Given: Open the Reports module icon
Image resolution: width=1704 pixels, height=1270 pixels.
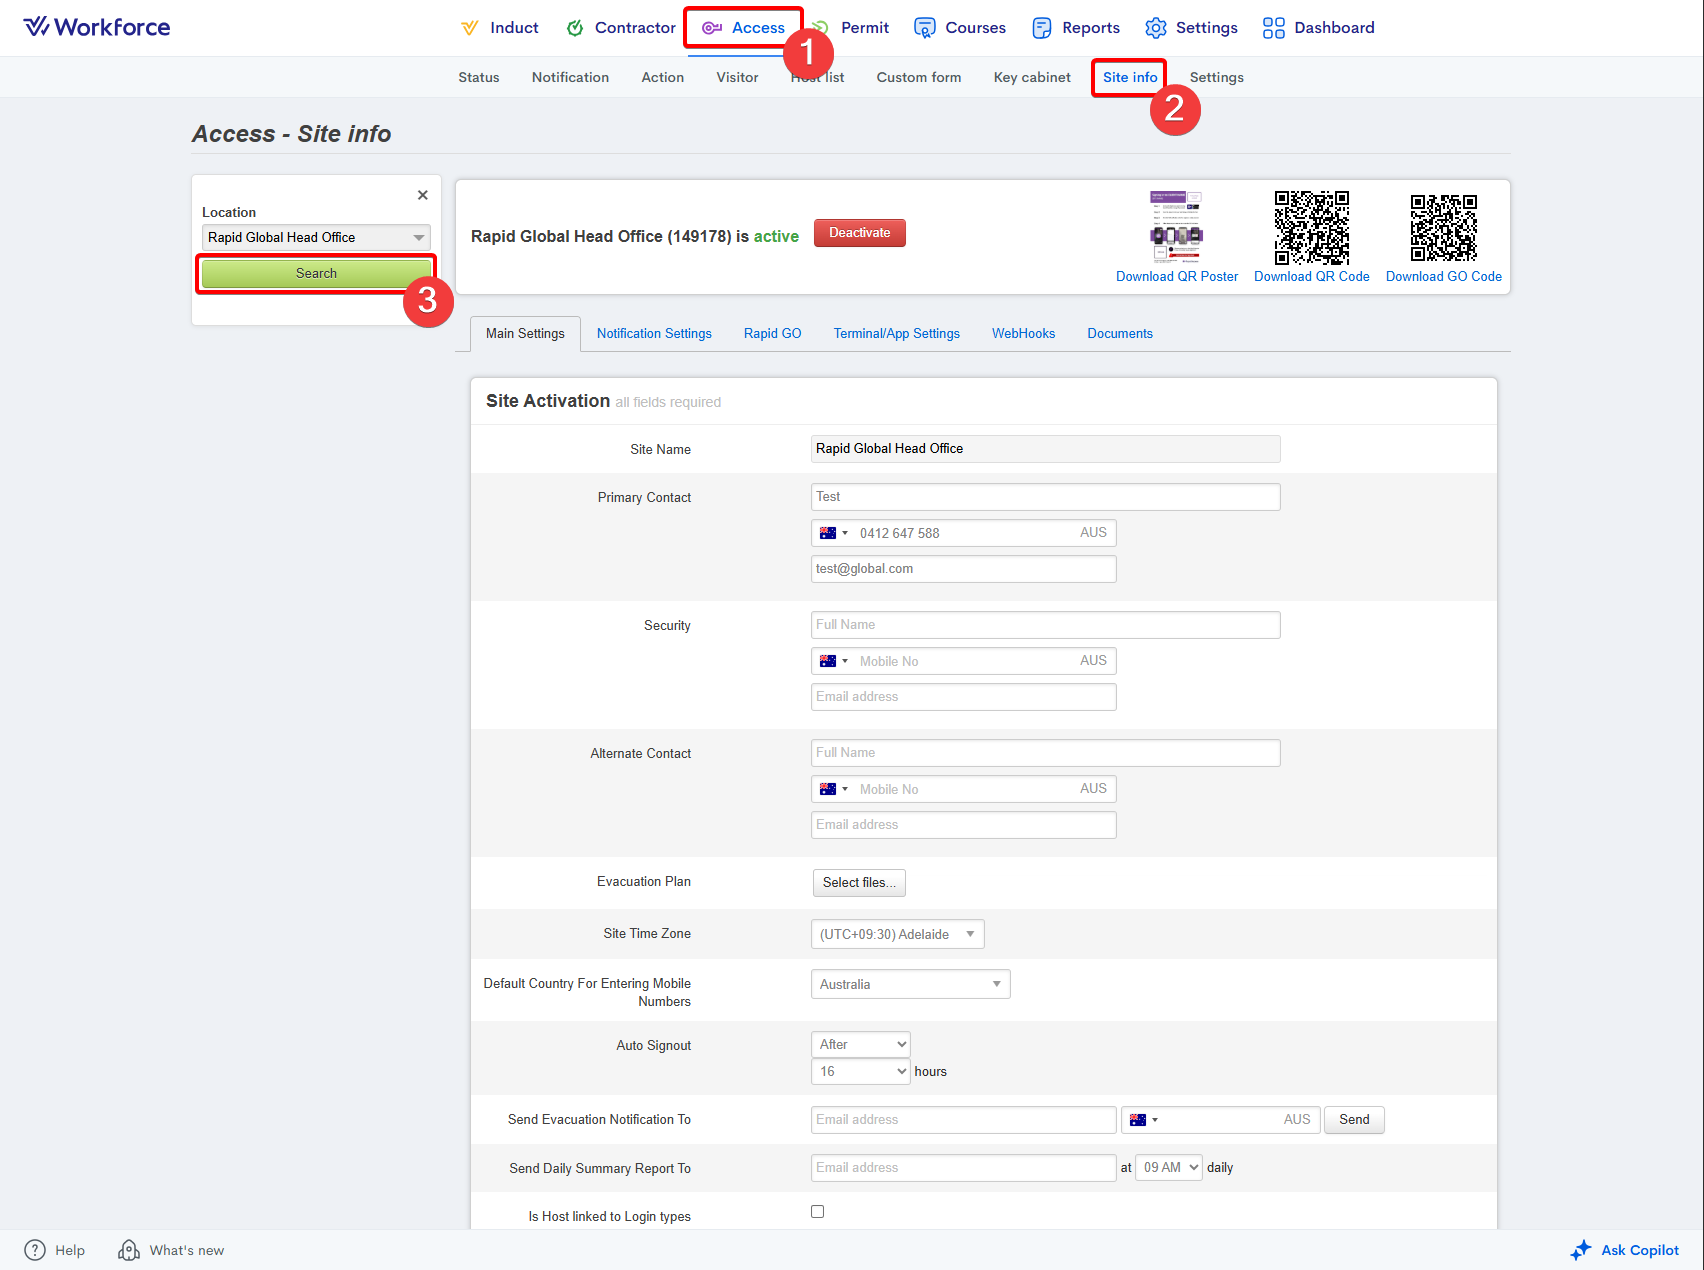Looking at the screenshot, I should (1042, 28).
